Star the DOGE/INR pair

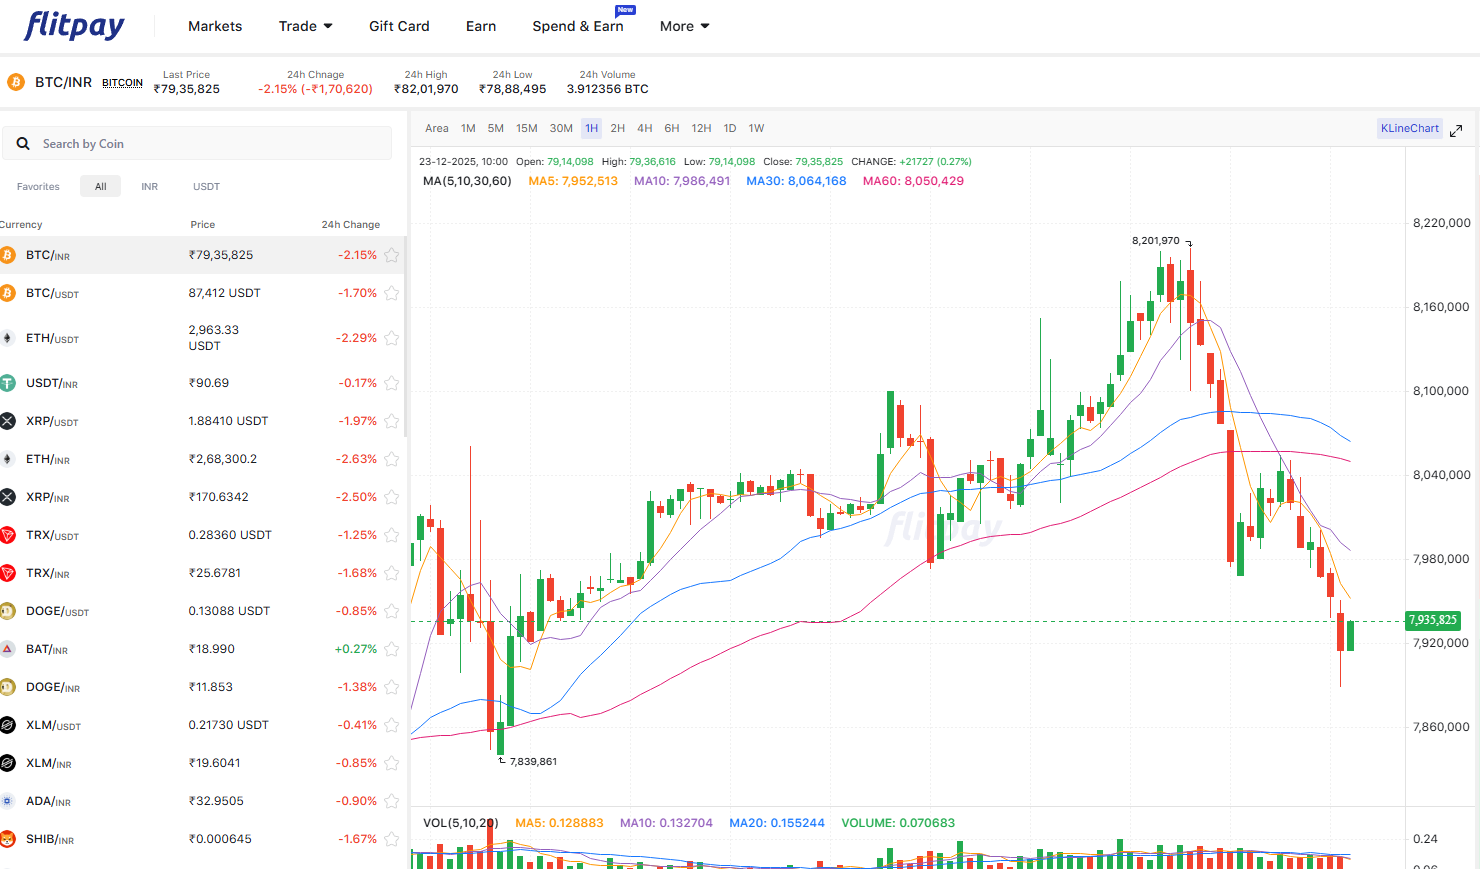[x=391, y=687]
